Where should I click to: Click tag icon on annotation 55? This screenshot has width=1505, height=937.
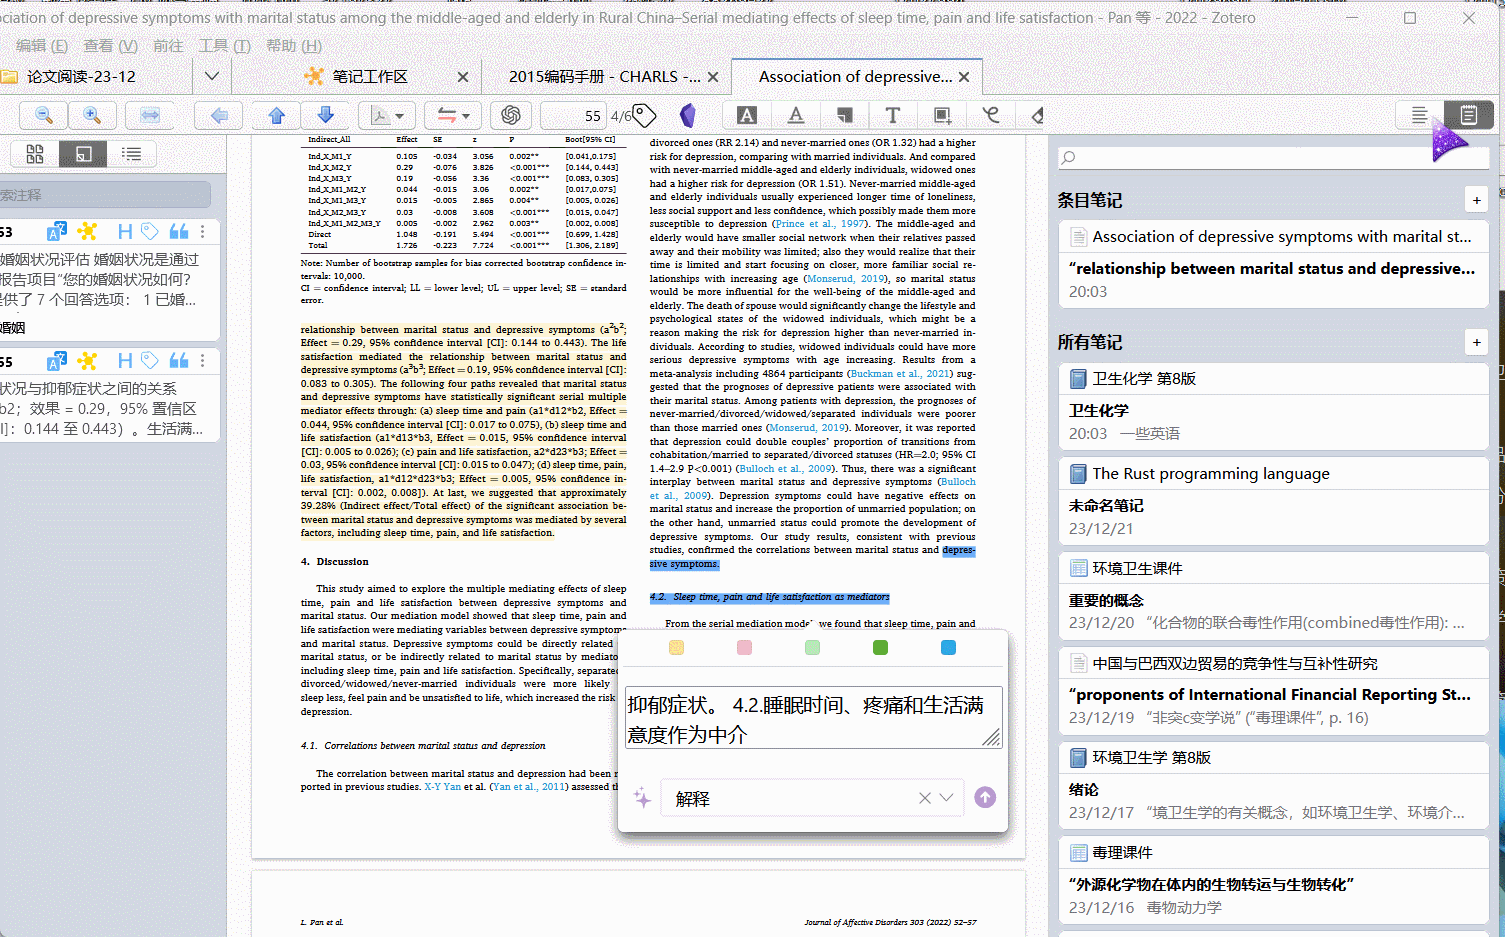coord(149,360)
